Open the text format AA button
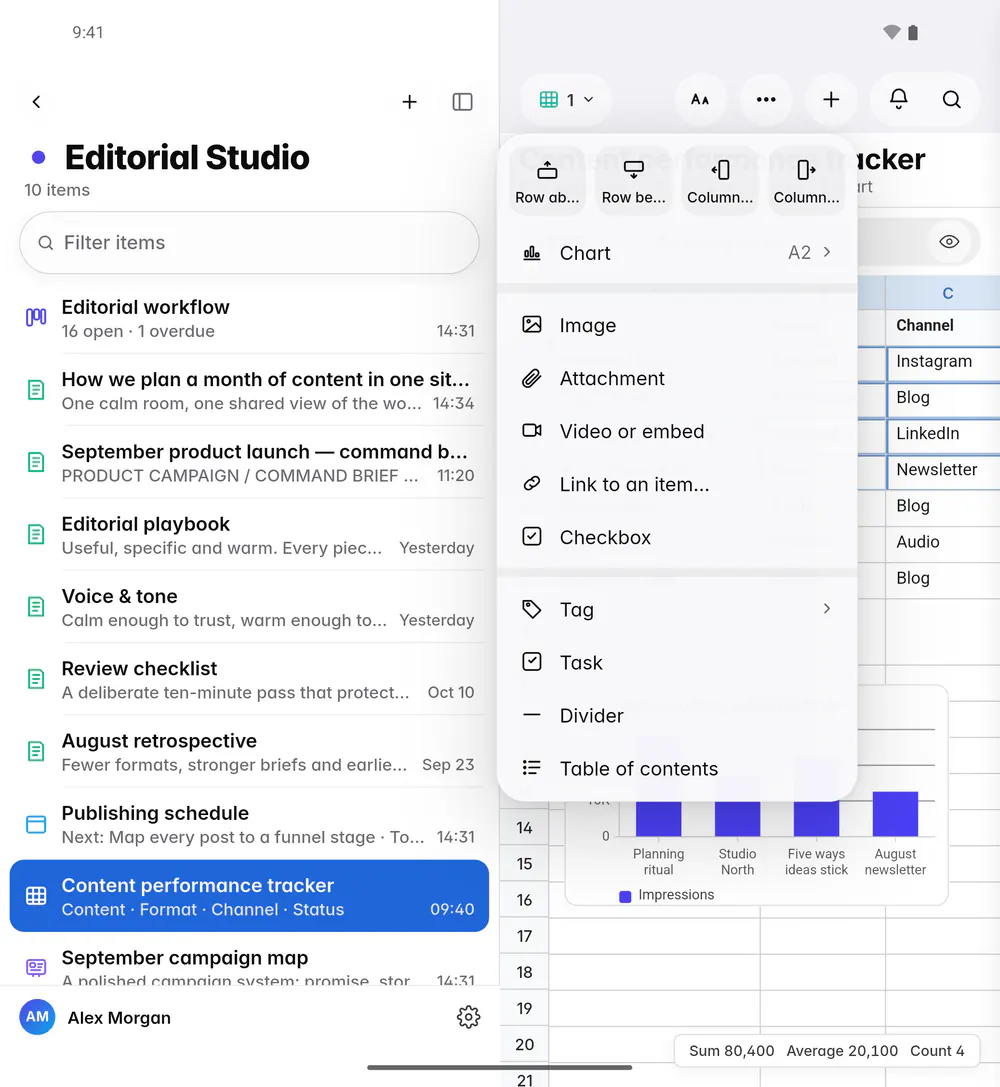The width and height of the screenshot is (1000, 1087). pyautogui.click(x=700, y=100)
